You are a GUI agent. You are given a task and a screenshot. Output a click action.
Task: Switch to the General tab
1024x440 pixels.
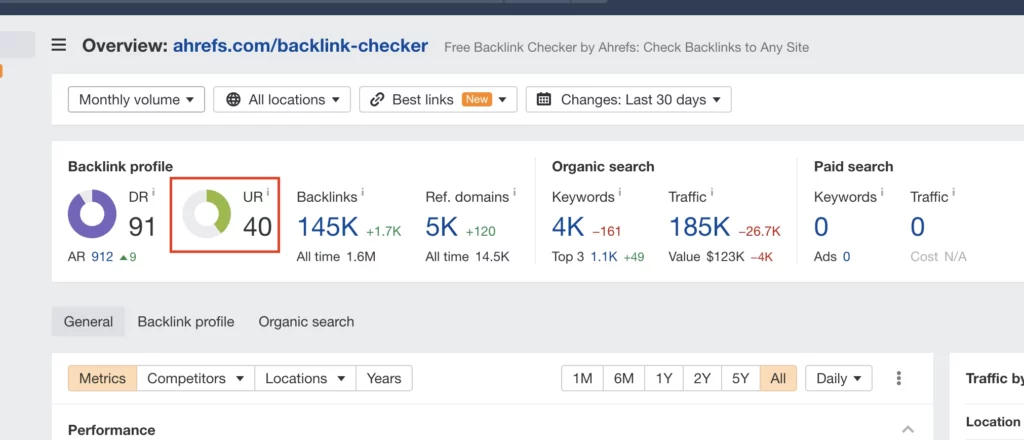pyautogui.click(x=88, y=322)
